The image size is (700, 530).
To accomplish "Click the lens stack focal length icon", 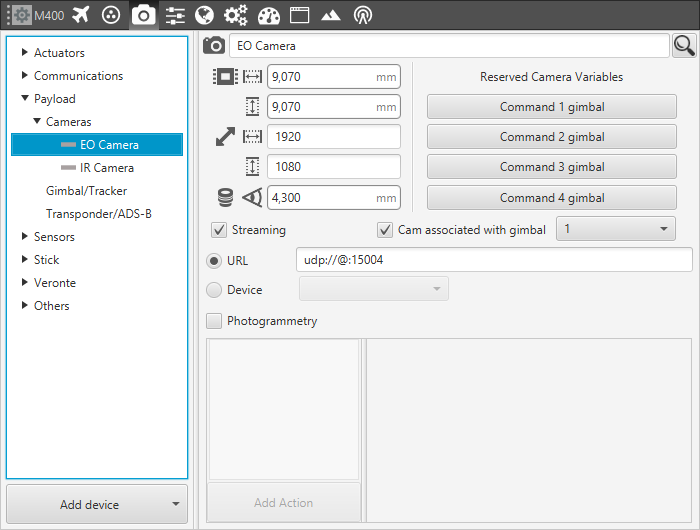I will click(x=225, y=198).
